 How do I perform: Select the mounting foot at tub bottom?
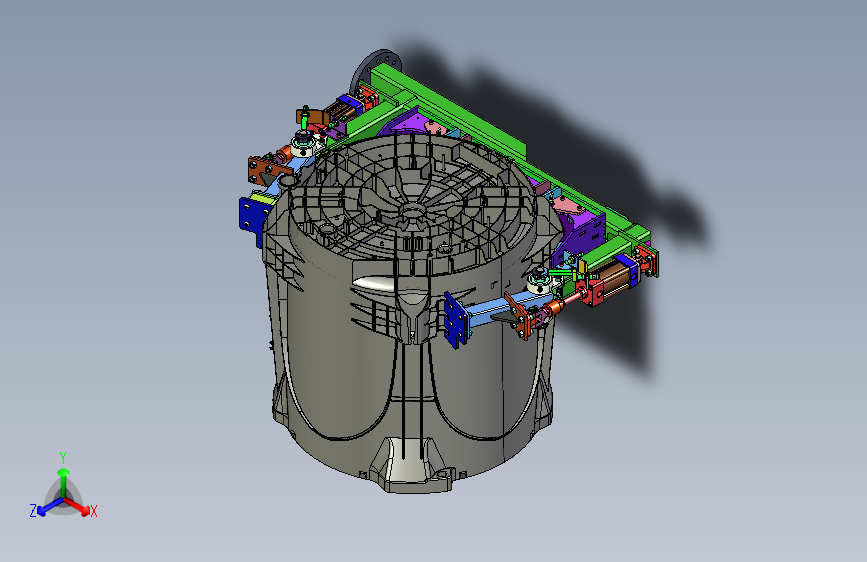[412, 465]
